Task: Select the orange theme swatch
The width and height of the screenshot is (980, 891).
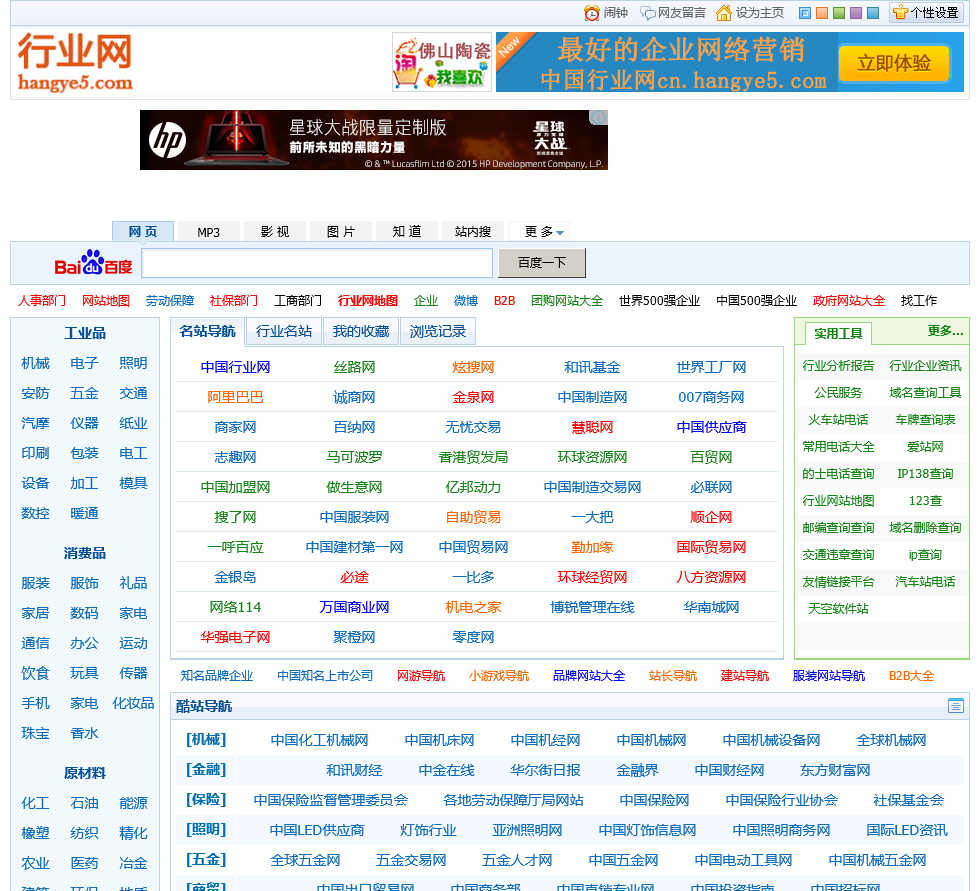Action: (x=822, y=13)
